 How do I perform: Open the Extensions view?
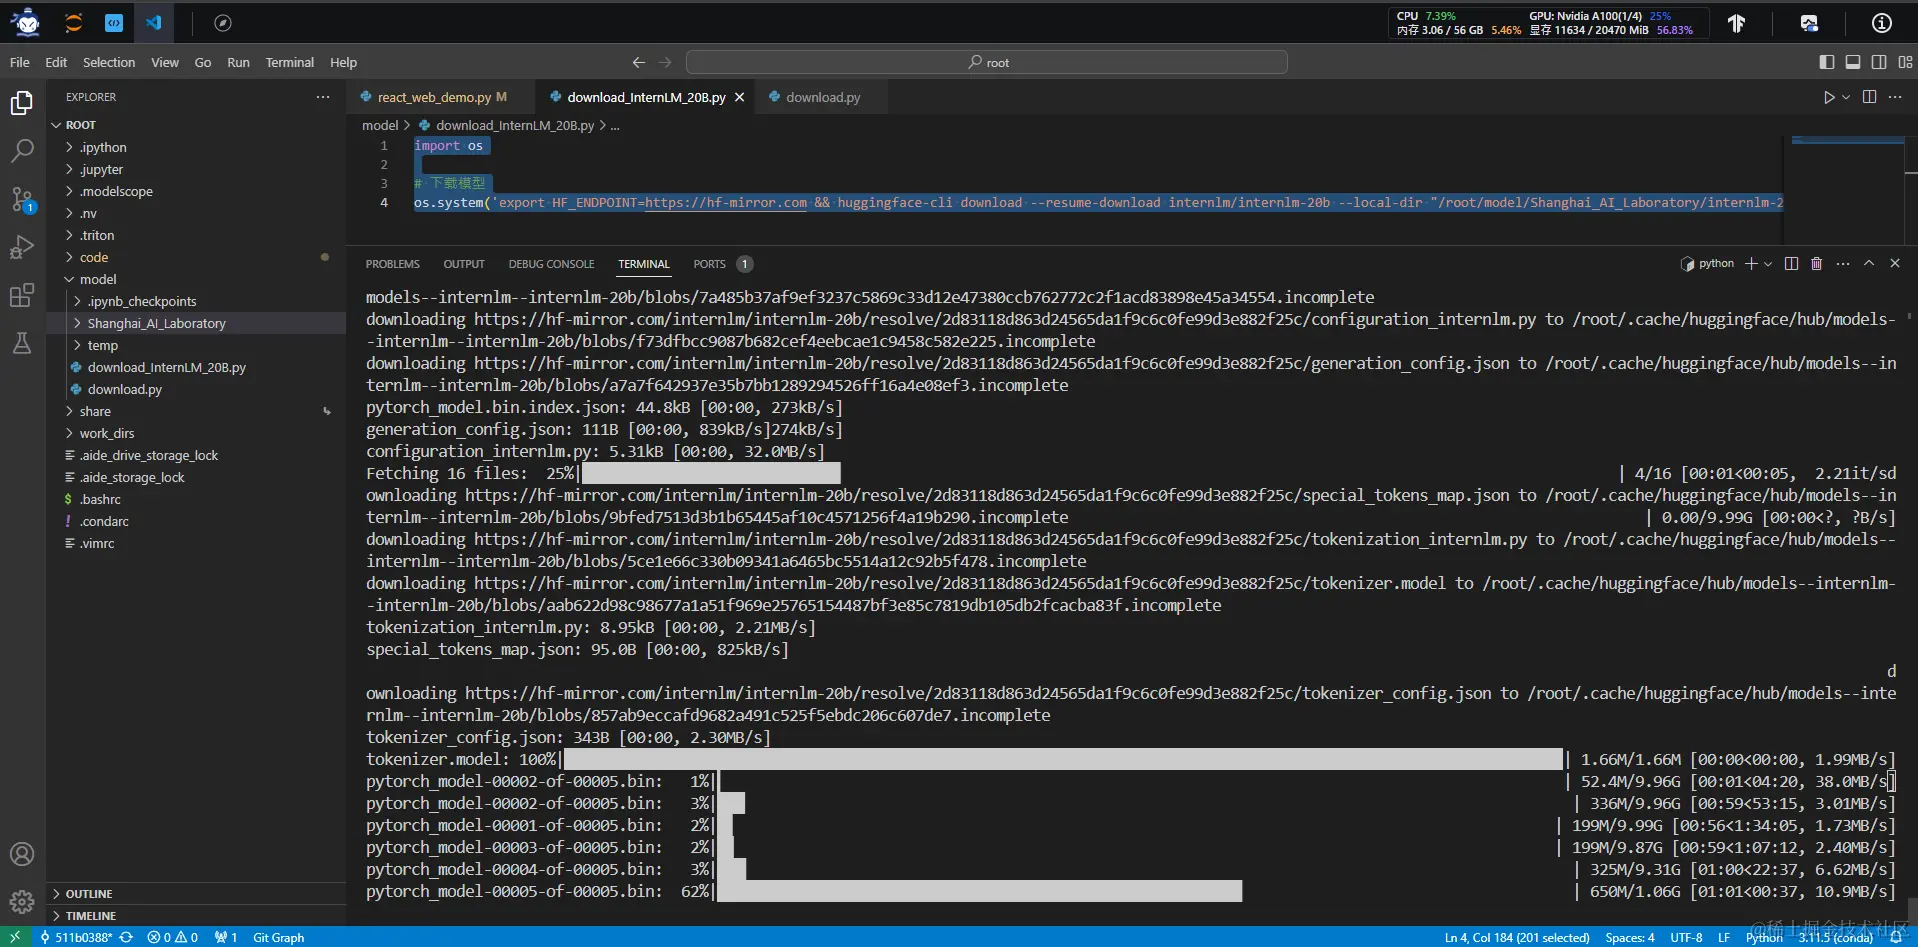22,295
